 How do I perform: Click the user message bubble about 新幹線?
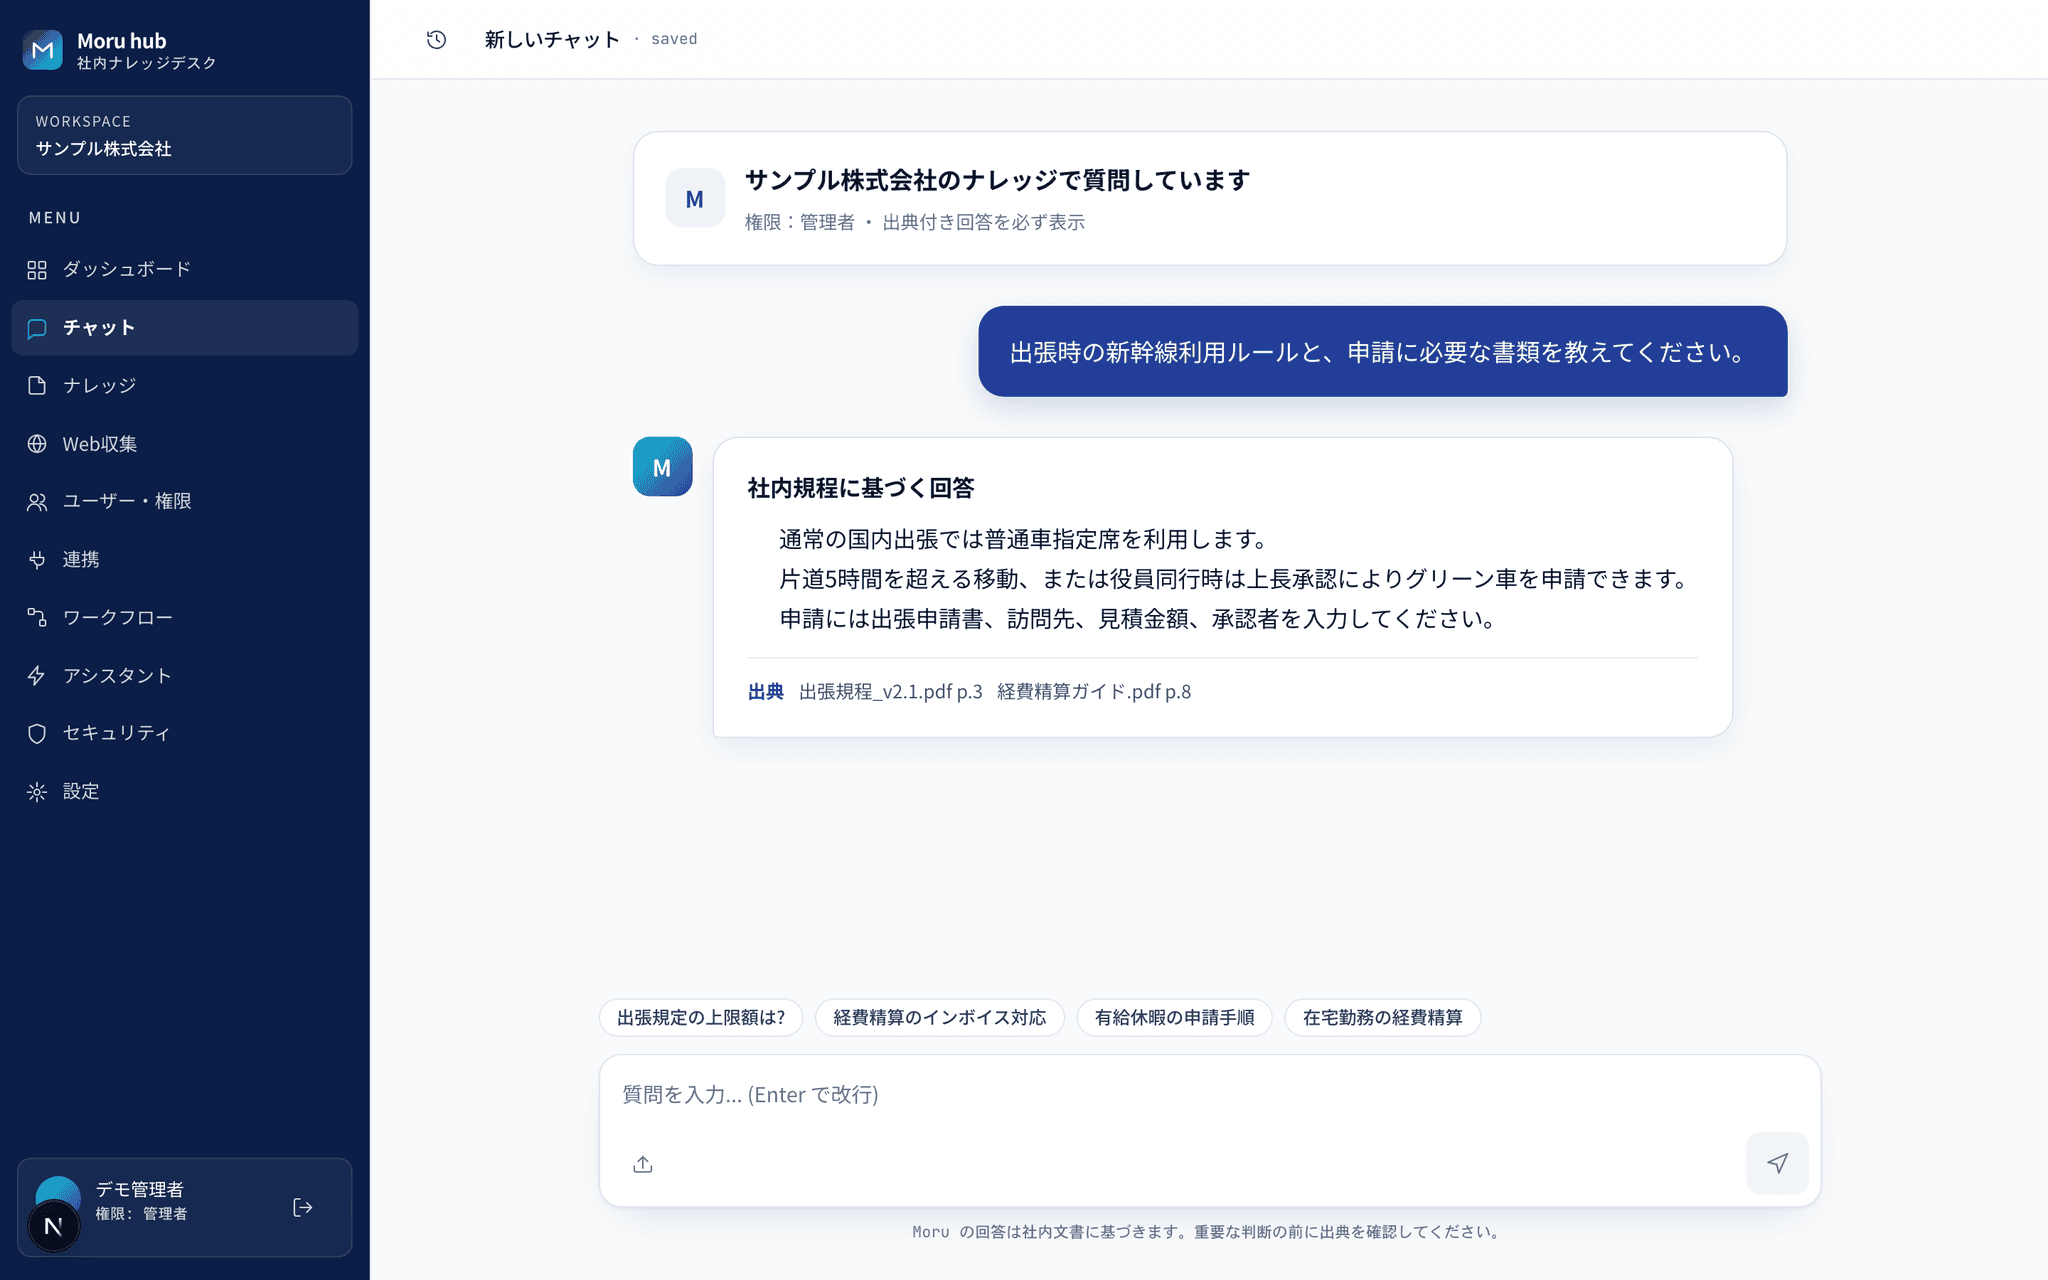pos(1383,352)
